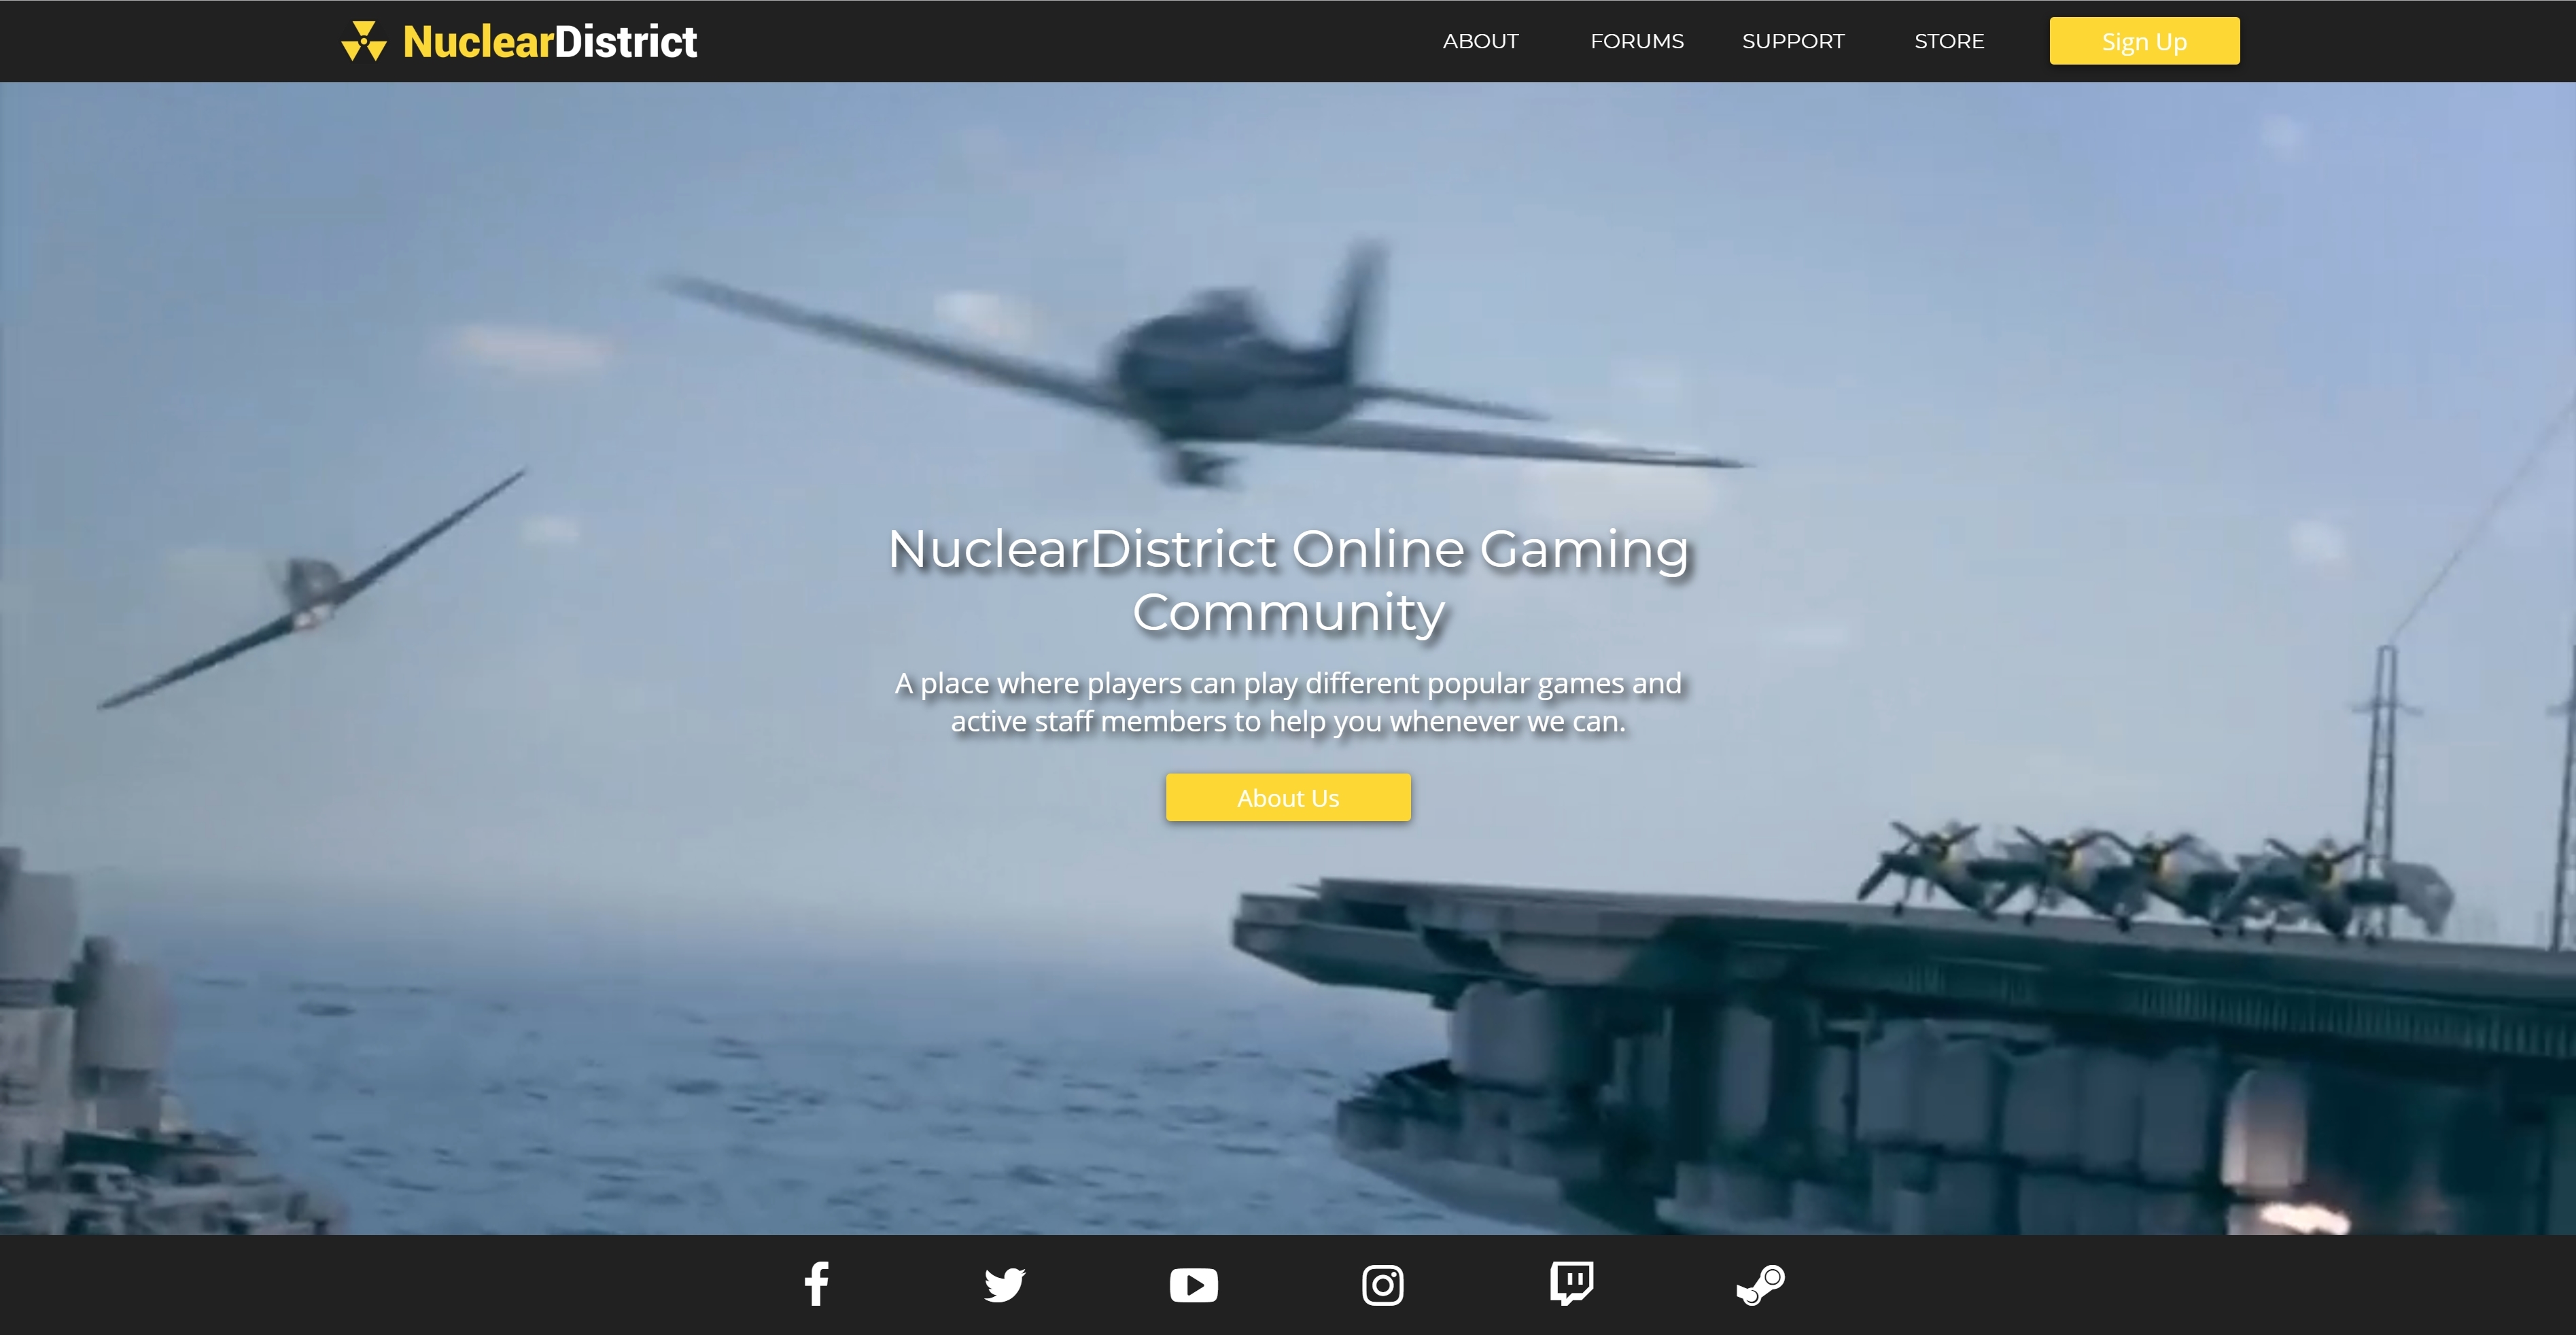The image size is (2576, 1335).
Task: Click the radioactive logo symbol
Action: [x=364, y=41]
